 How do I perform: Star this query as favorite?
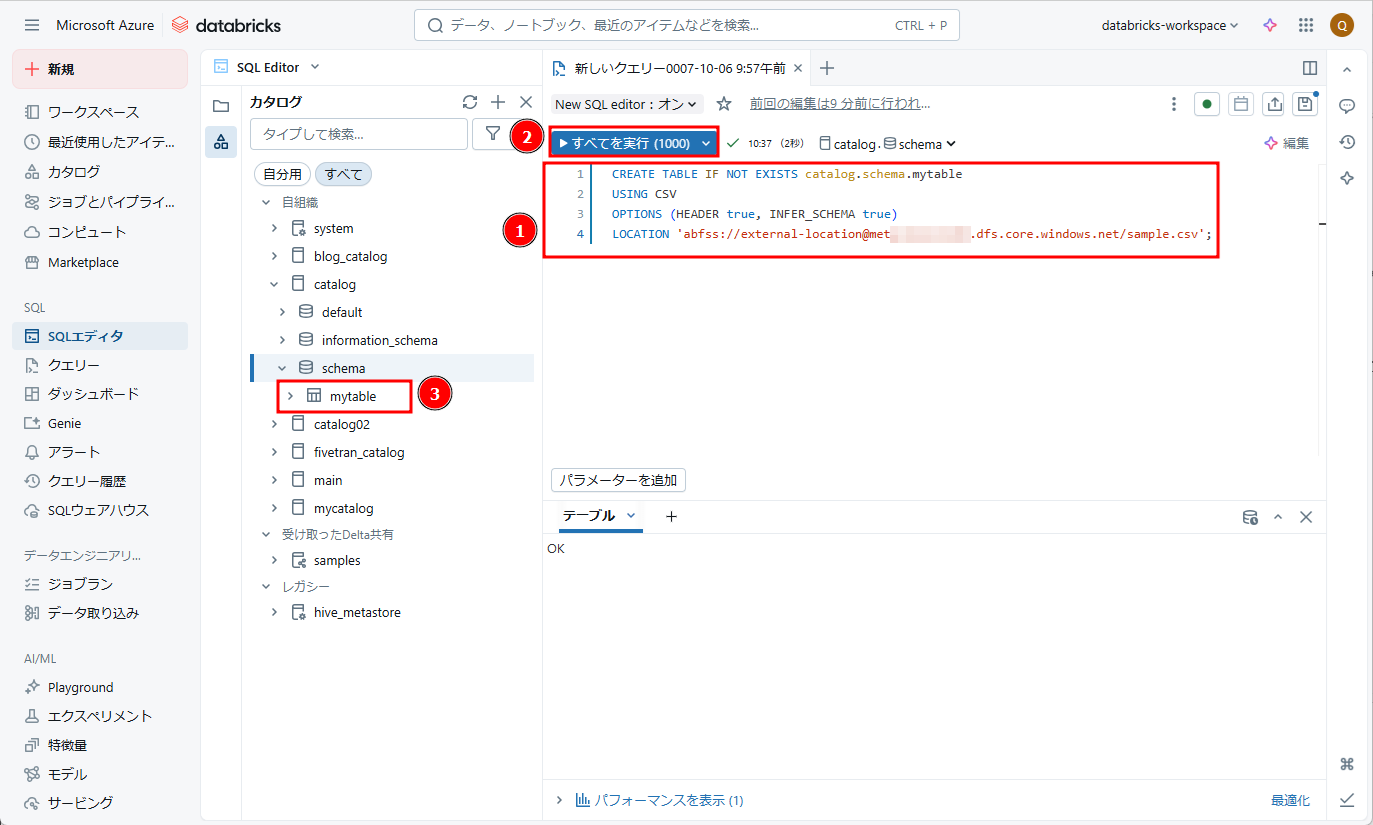(724, 104)
